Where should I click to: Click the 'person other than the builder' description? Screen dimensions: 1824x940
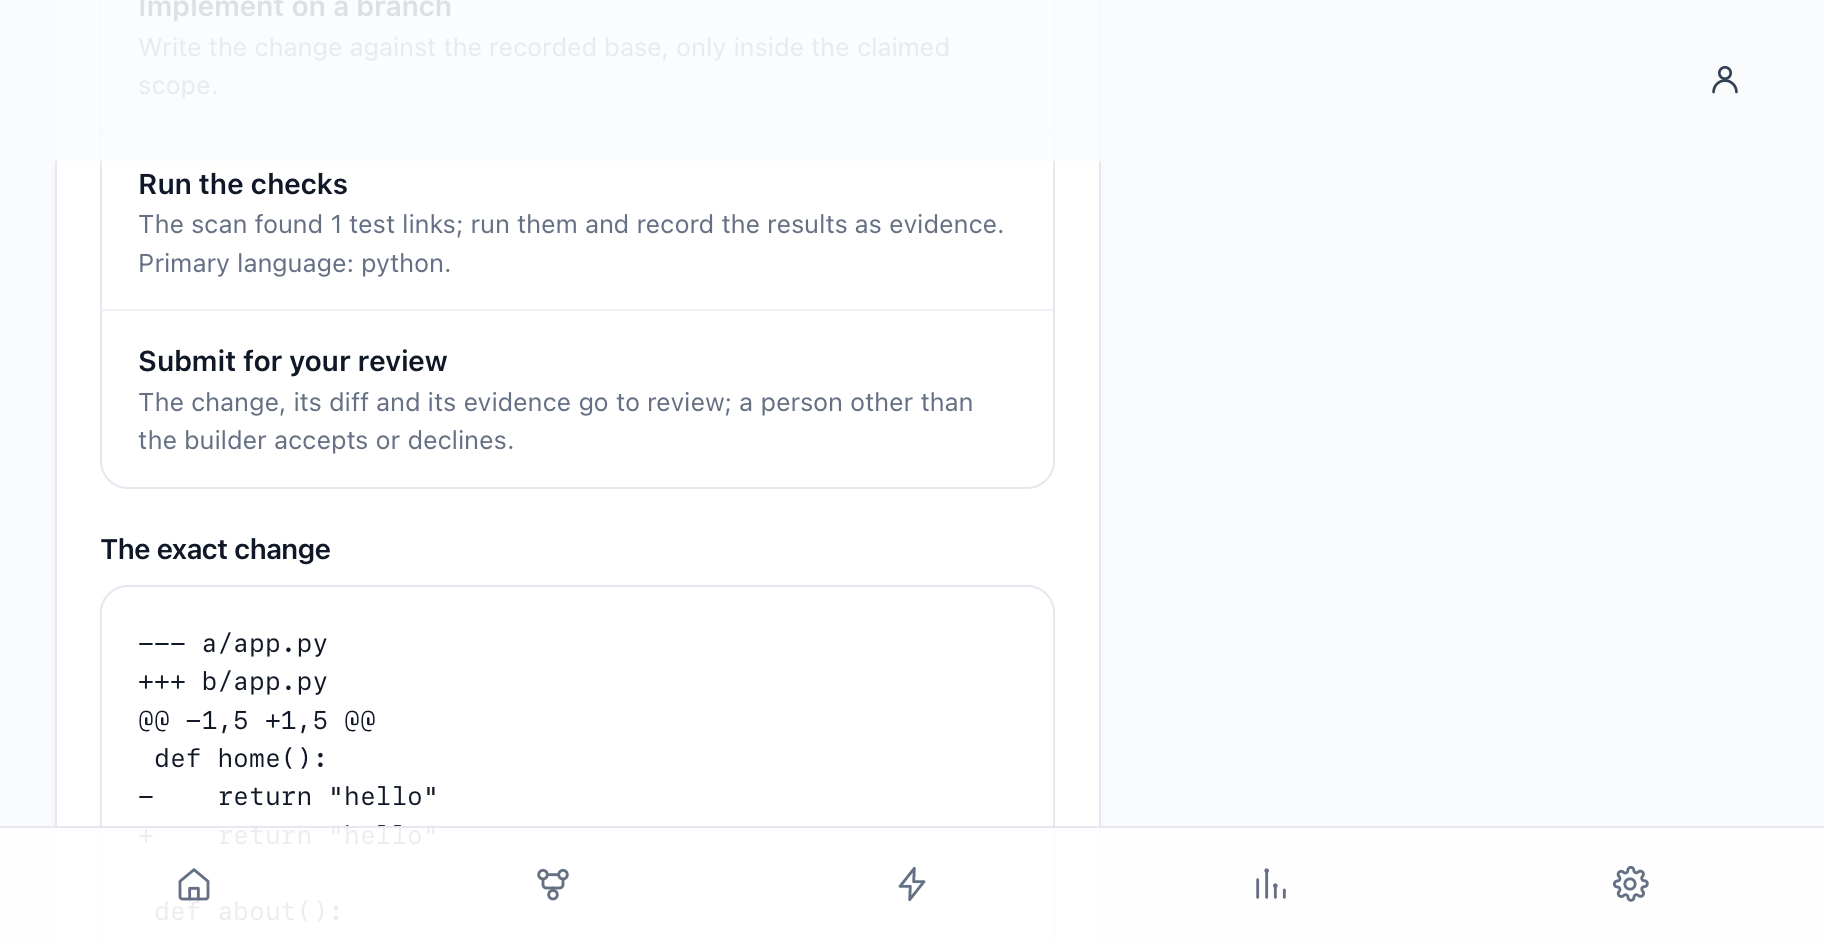tap(555, 421)
